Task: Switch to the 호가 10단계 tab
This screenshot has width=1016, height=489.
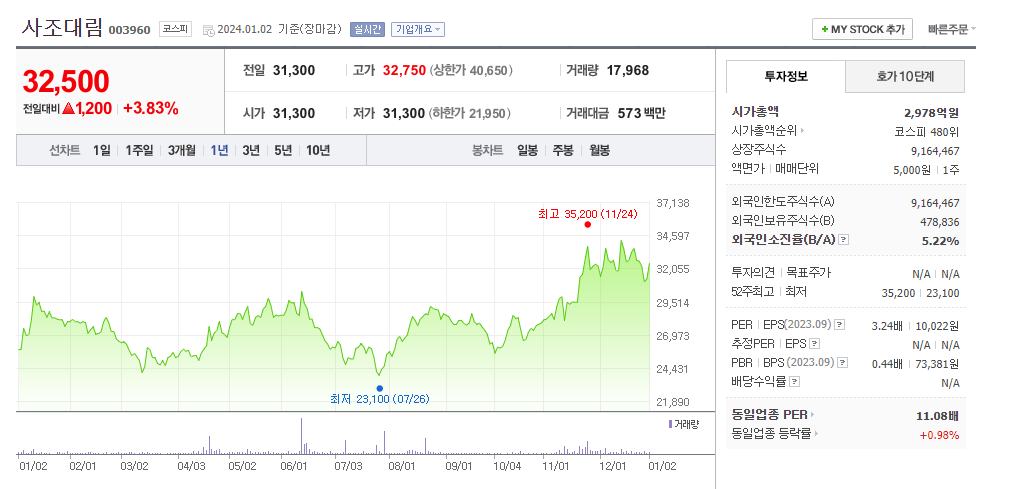Action: (x=905, y=76)
